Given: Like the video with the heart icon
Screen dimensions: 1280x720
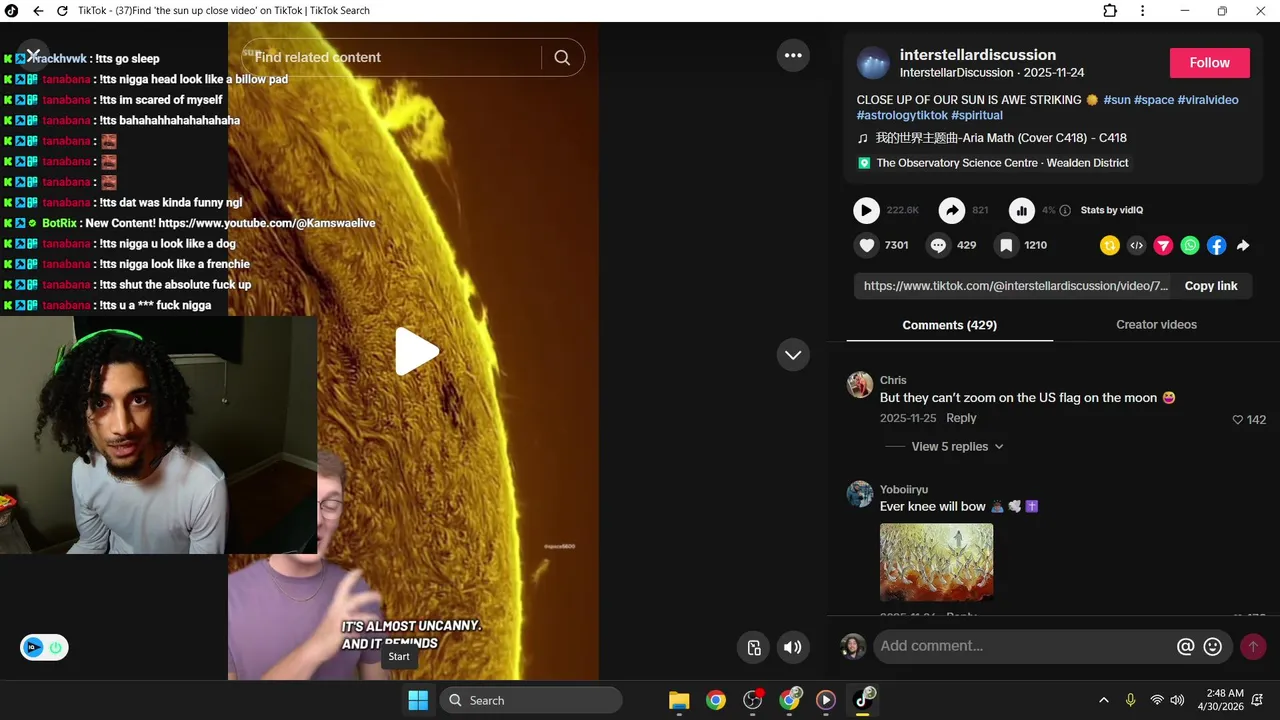Looking at the screenshot, I should pyautogui.click(x=867, y=245).
